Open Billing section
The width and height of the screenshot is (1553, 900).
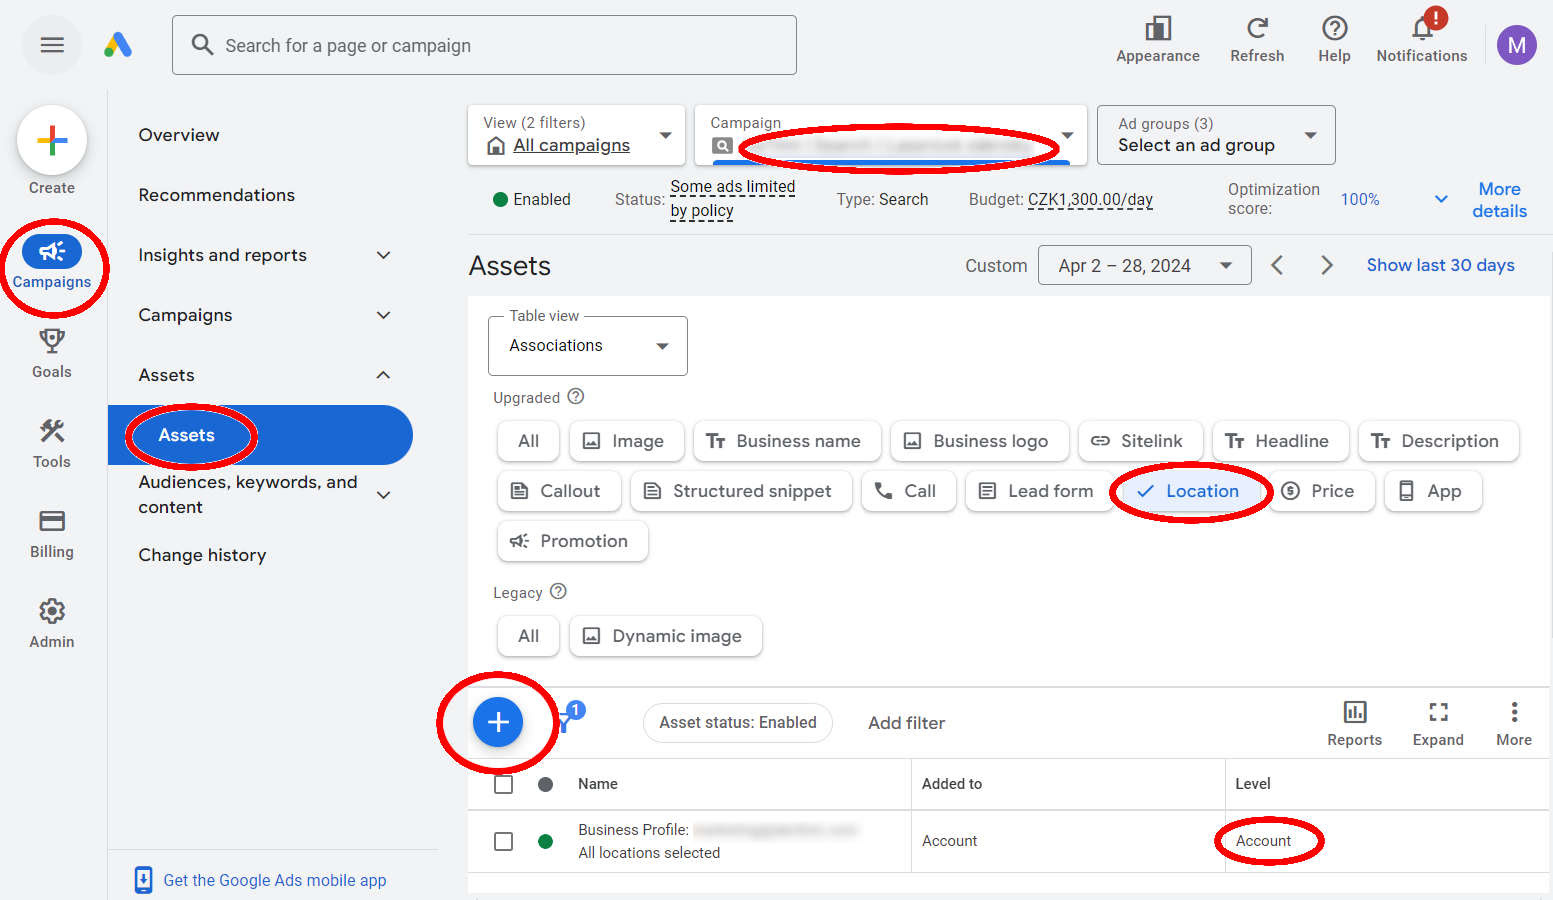coord(52,534)
